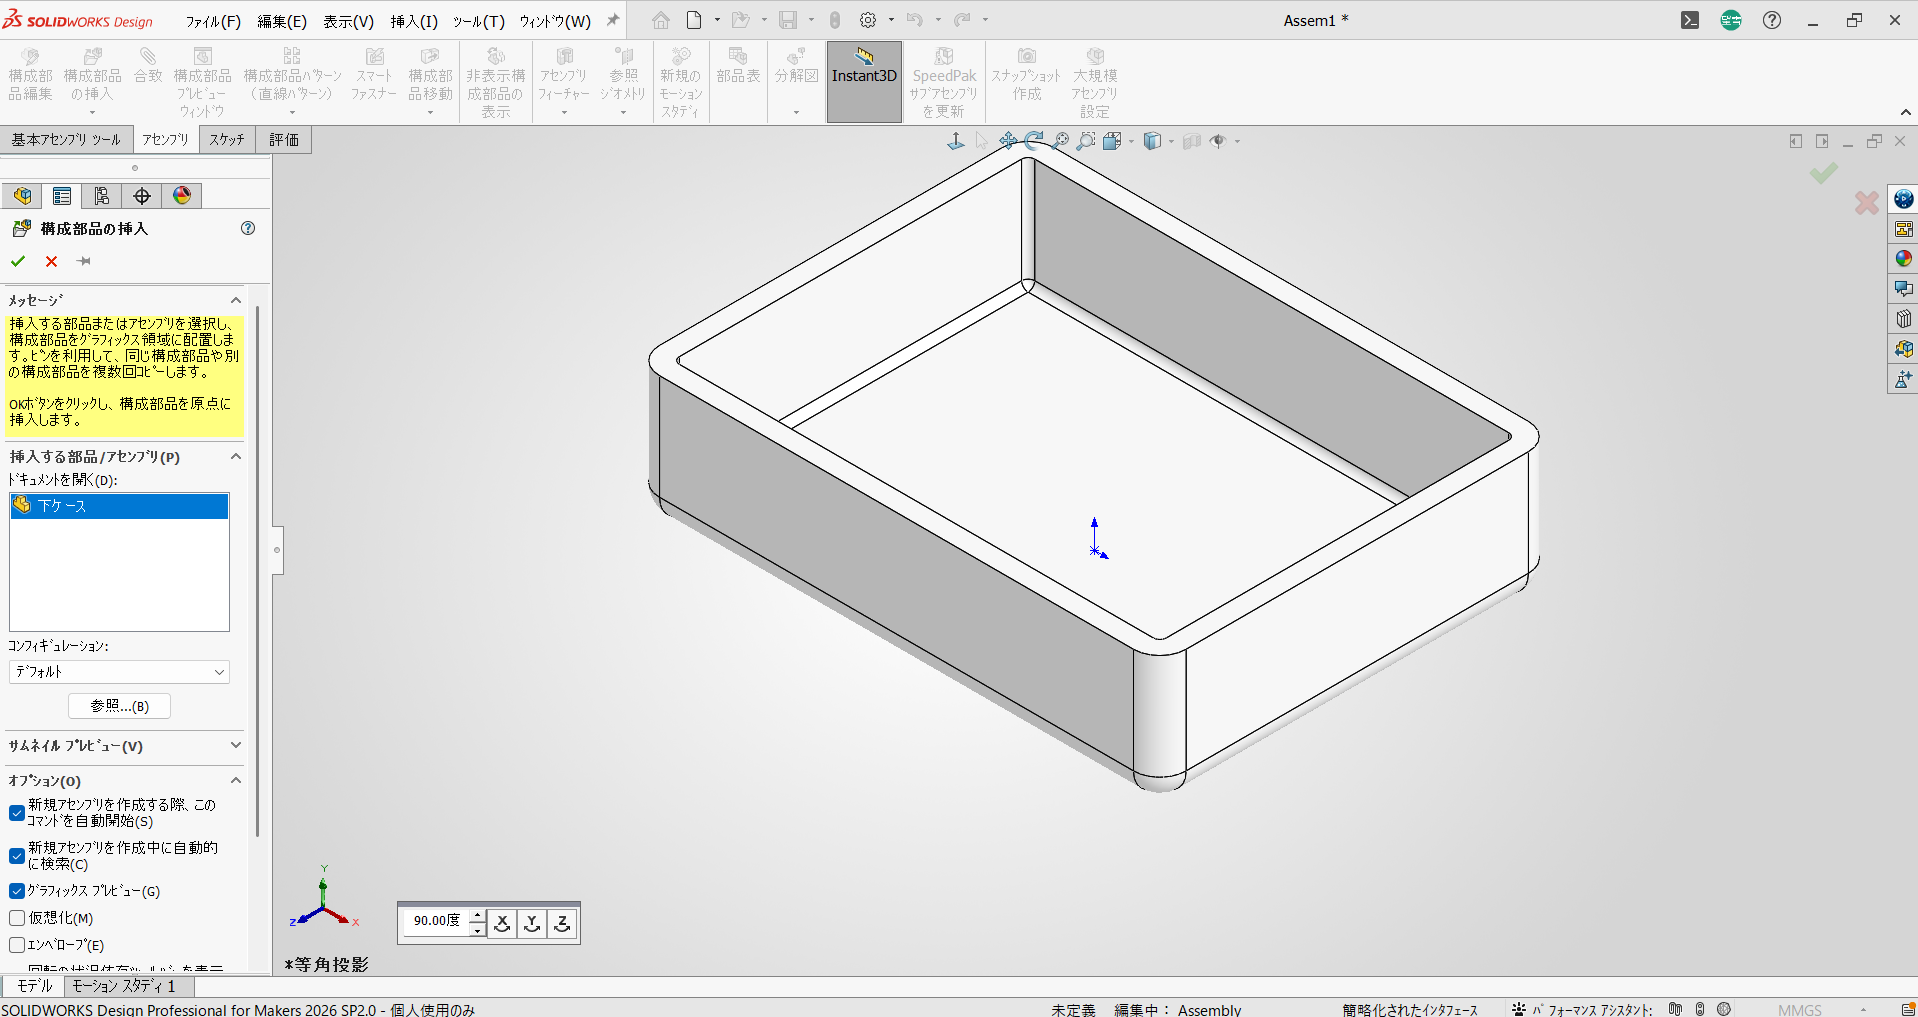Open the DisplayManager color ball tab
This screenshot has height=1017, width=1918.
pos(182,196)
